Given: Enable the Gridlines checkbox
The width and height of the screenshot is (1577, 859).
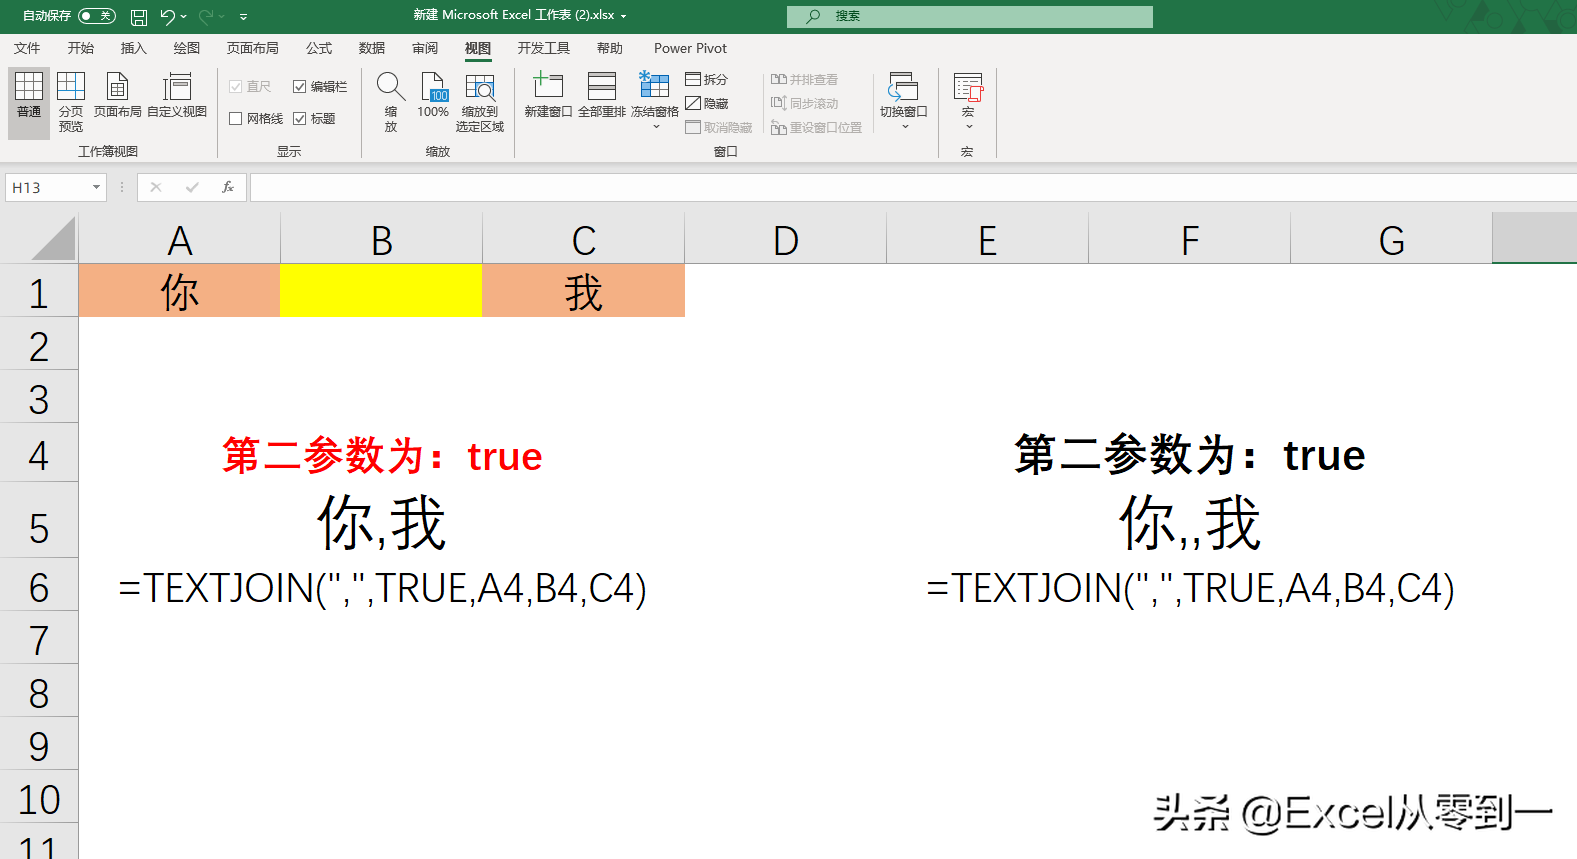Looking at the screenshot, I should [236, 119].
